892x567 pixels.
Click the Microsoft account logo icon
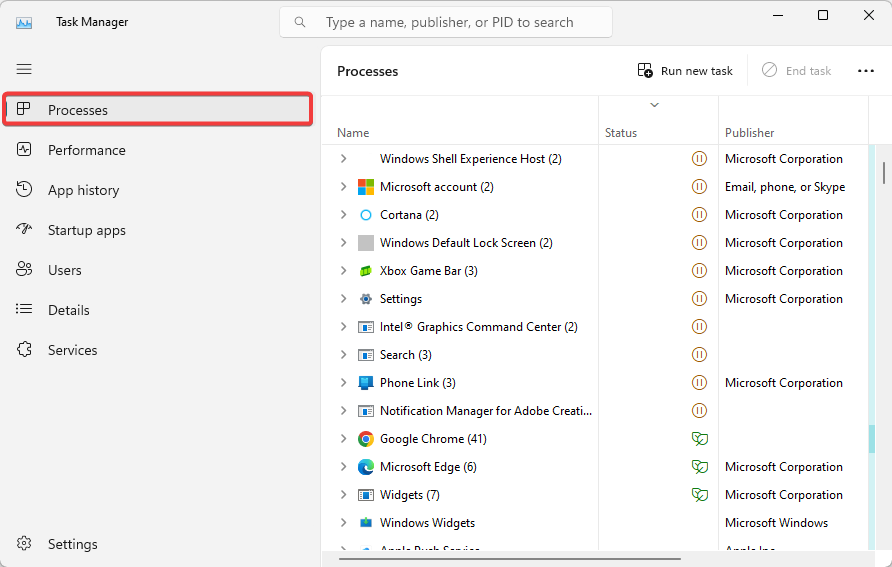pyautogui.click(x=366, y=187)
